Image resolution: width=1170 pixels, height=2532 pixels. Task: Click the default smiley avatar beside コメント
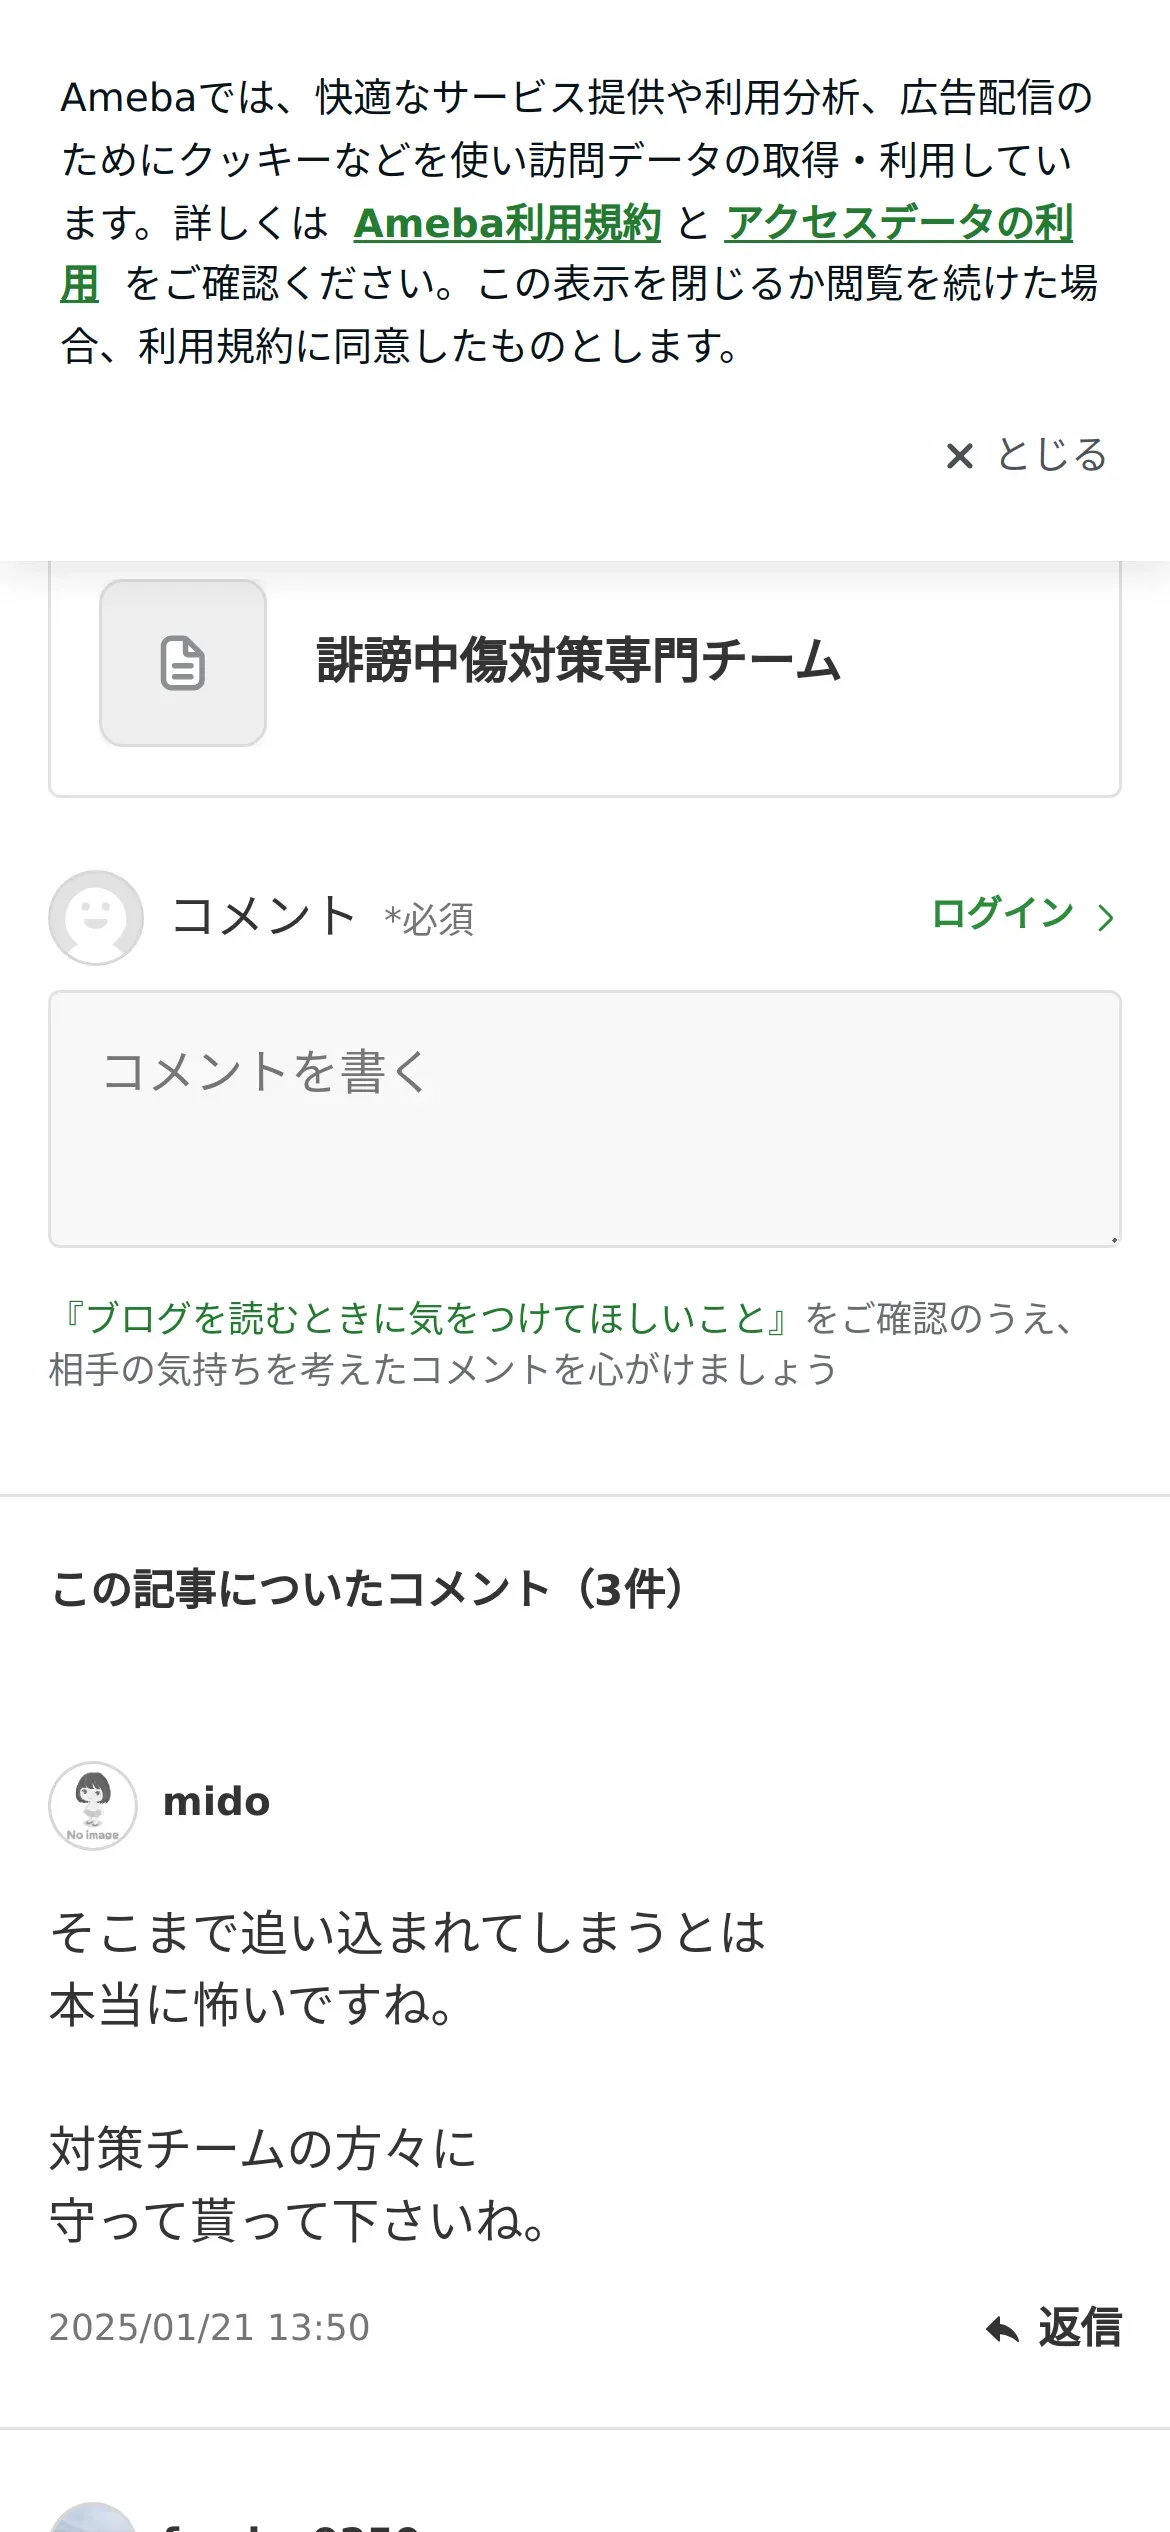coord(96,917)
